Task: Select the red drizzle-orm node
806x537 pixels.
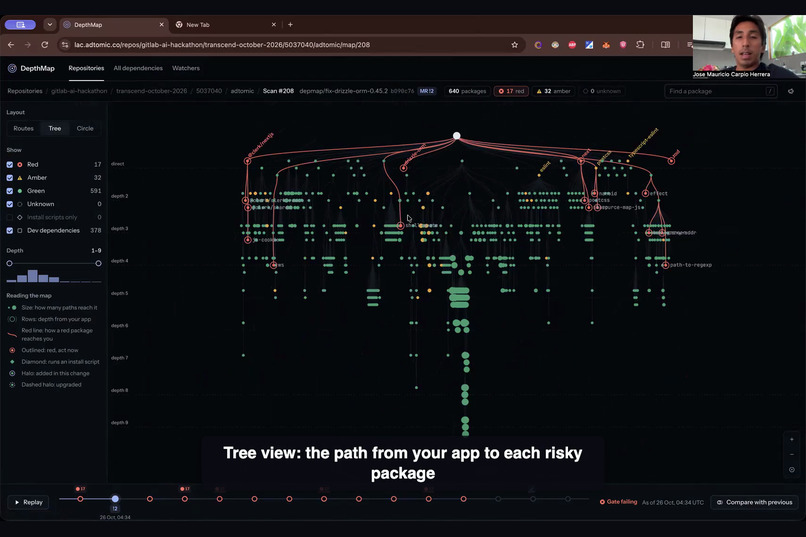Action: [404, 168]
